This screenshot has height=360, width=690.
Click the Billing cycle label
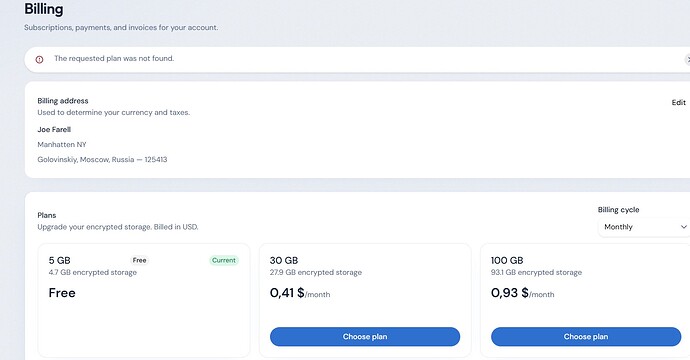click(618, 210)
